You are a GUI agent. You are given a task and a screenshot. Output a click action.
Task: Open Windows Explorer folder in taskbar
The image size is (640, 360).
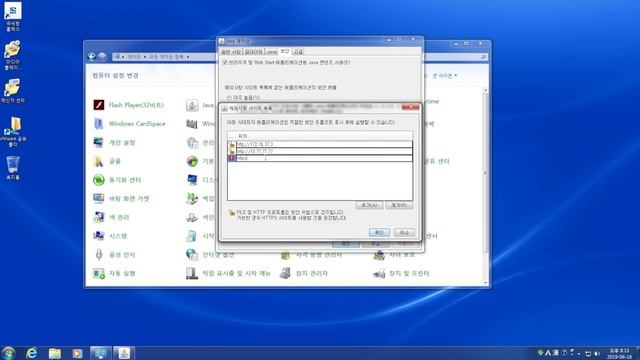click(54, 353)
